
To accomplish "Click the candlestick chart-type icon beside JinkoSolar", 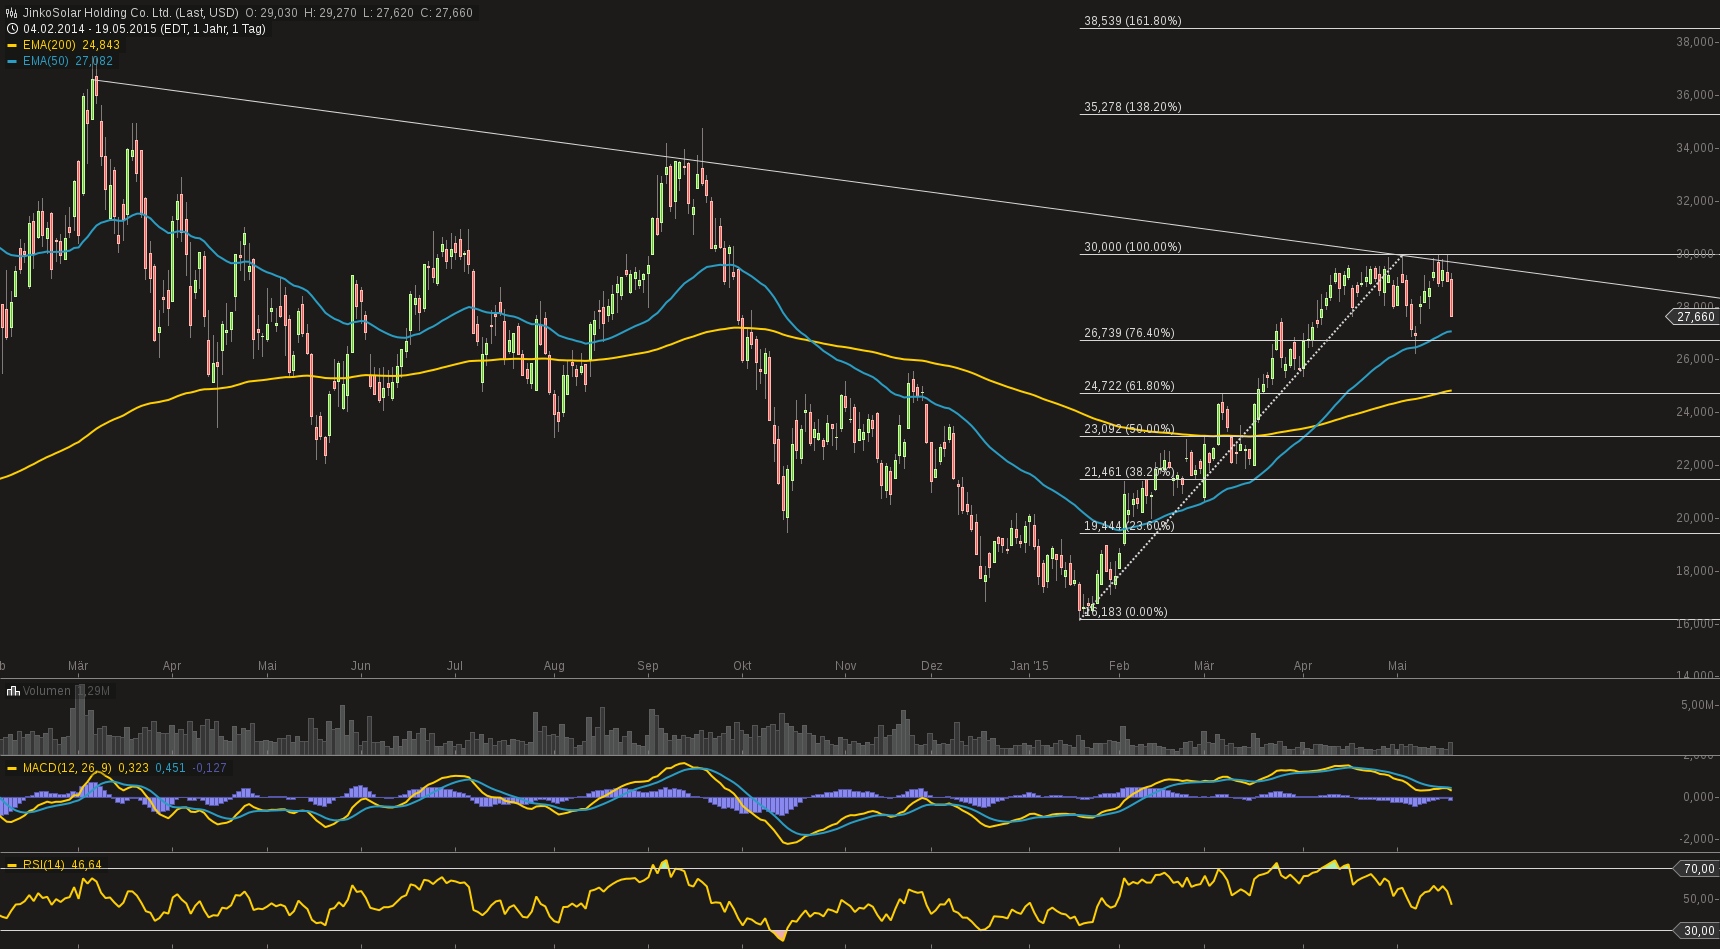I will (12, 13).
